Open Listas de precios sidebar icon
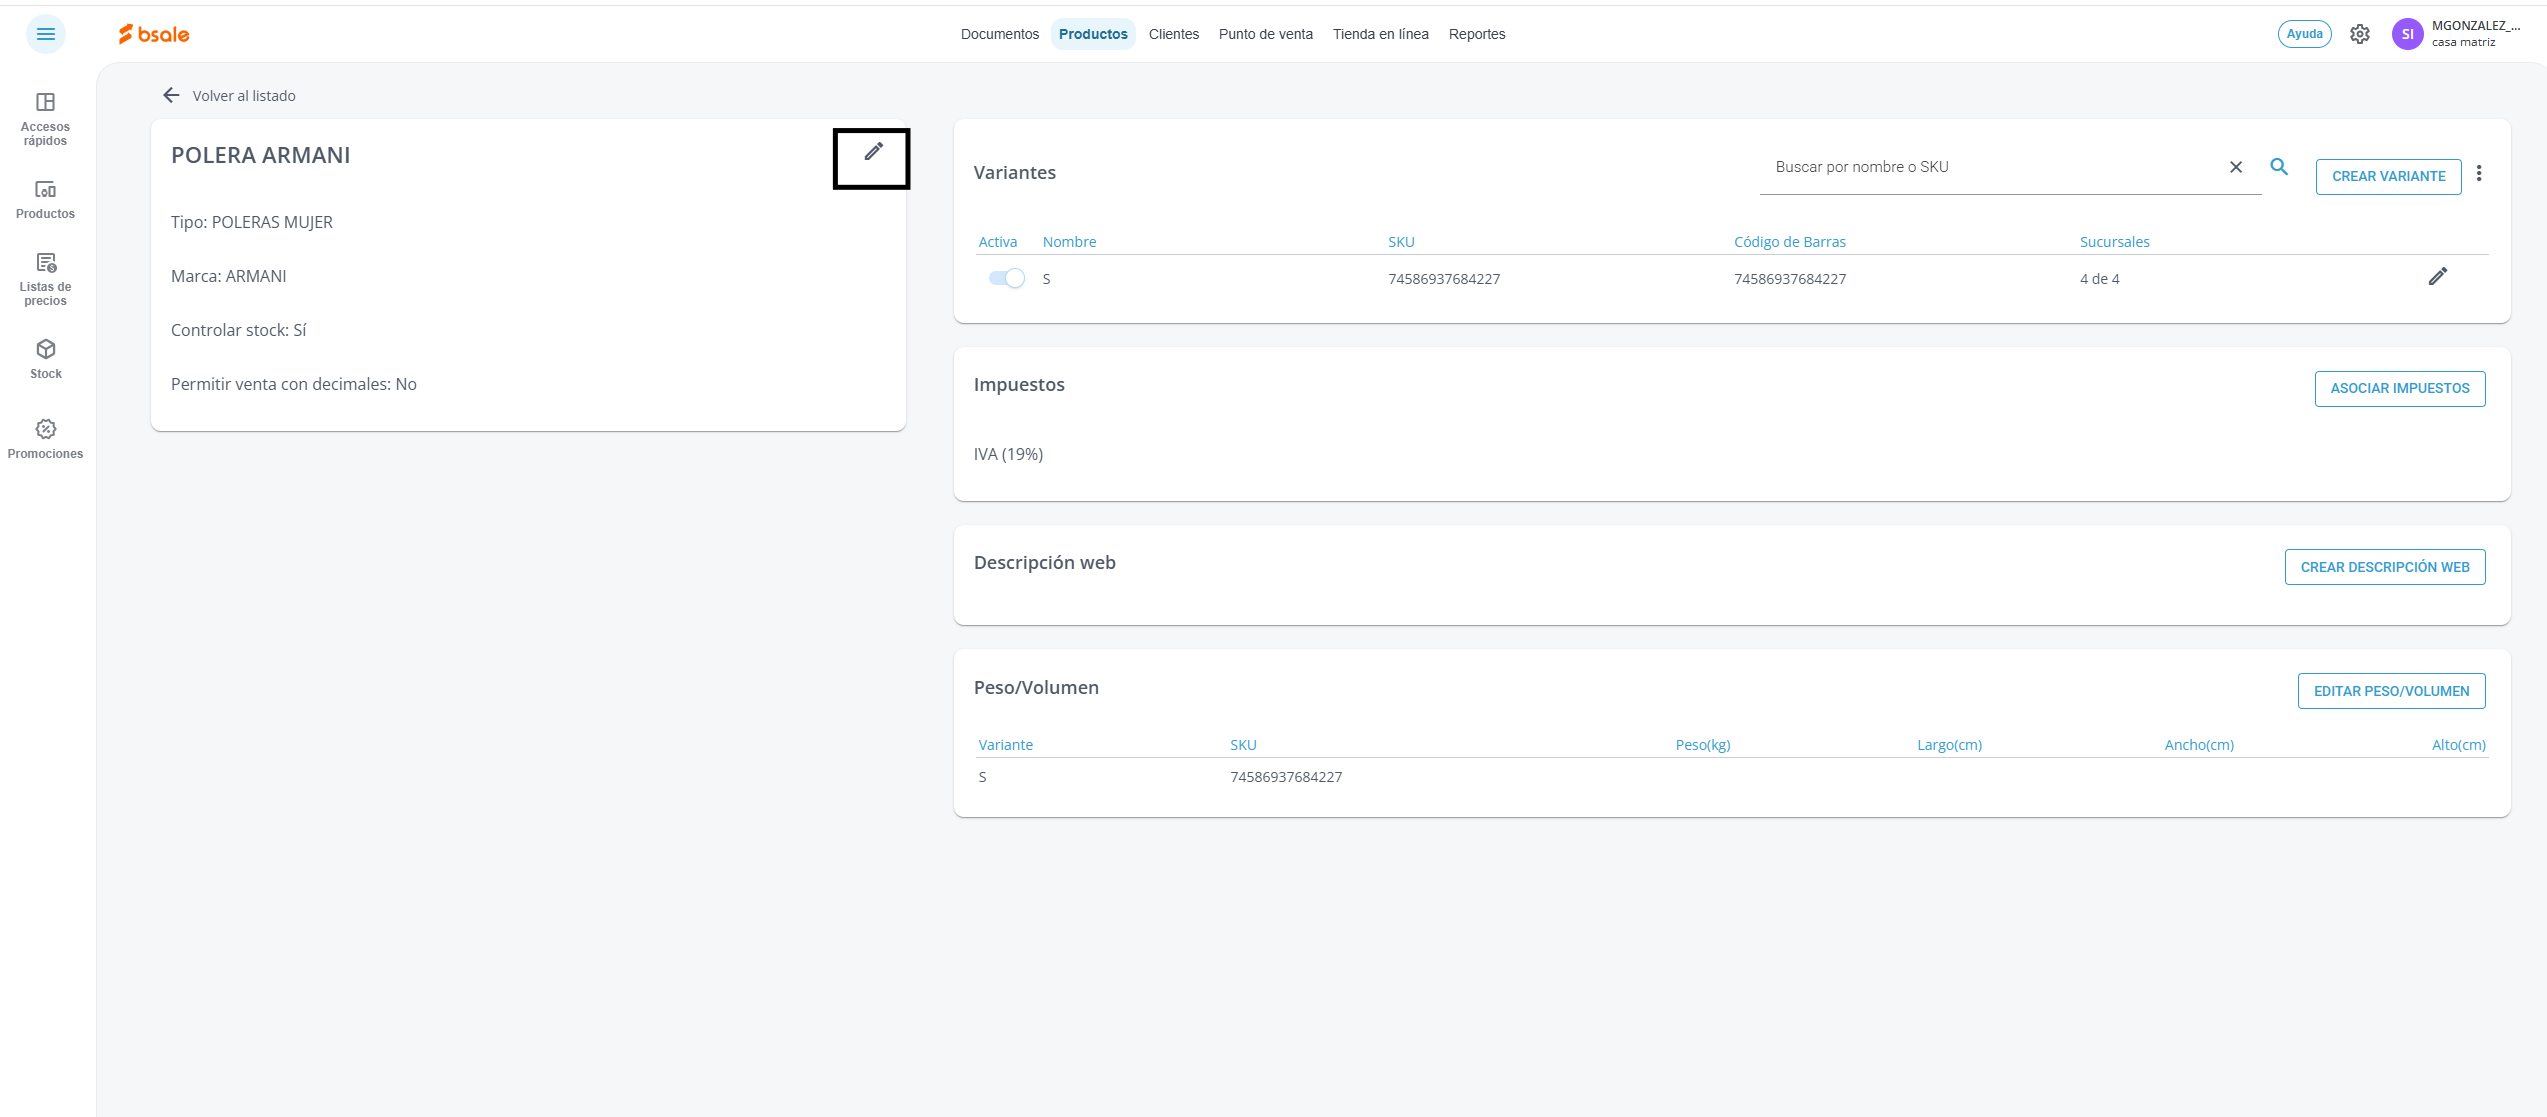2547x1117 pixels. pos(45,278)
